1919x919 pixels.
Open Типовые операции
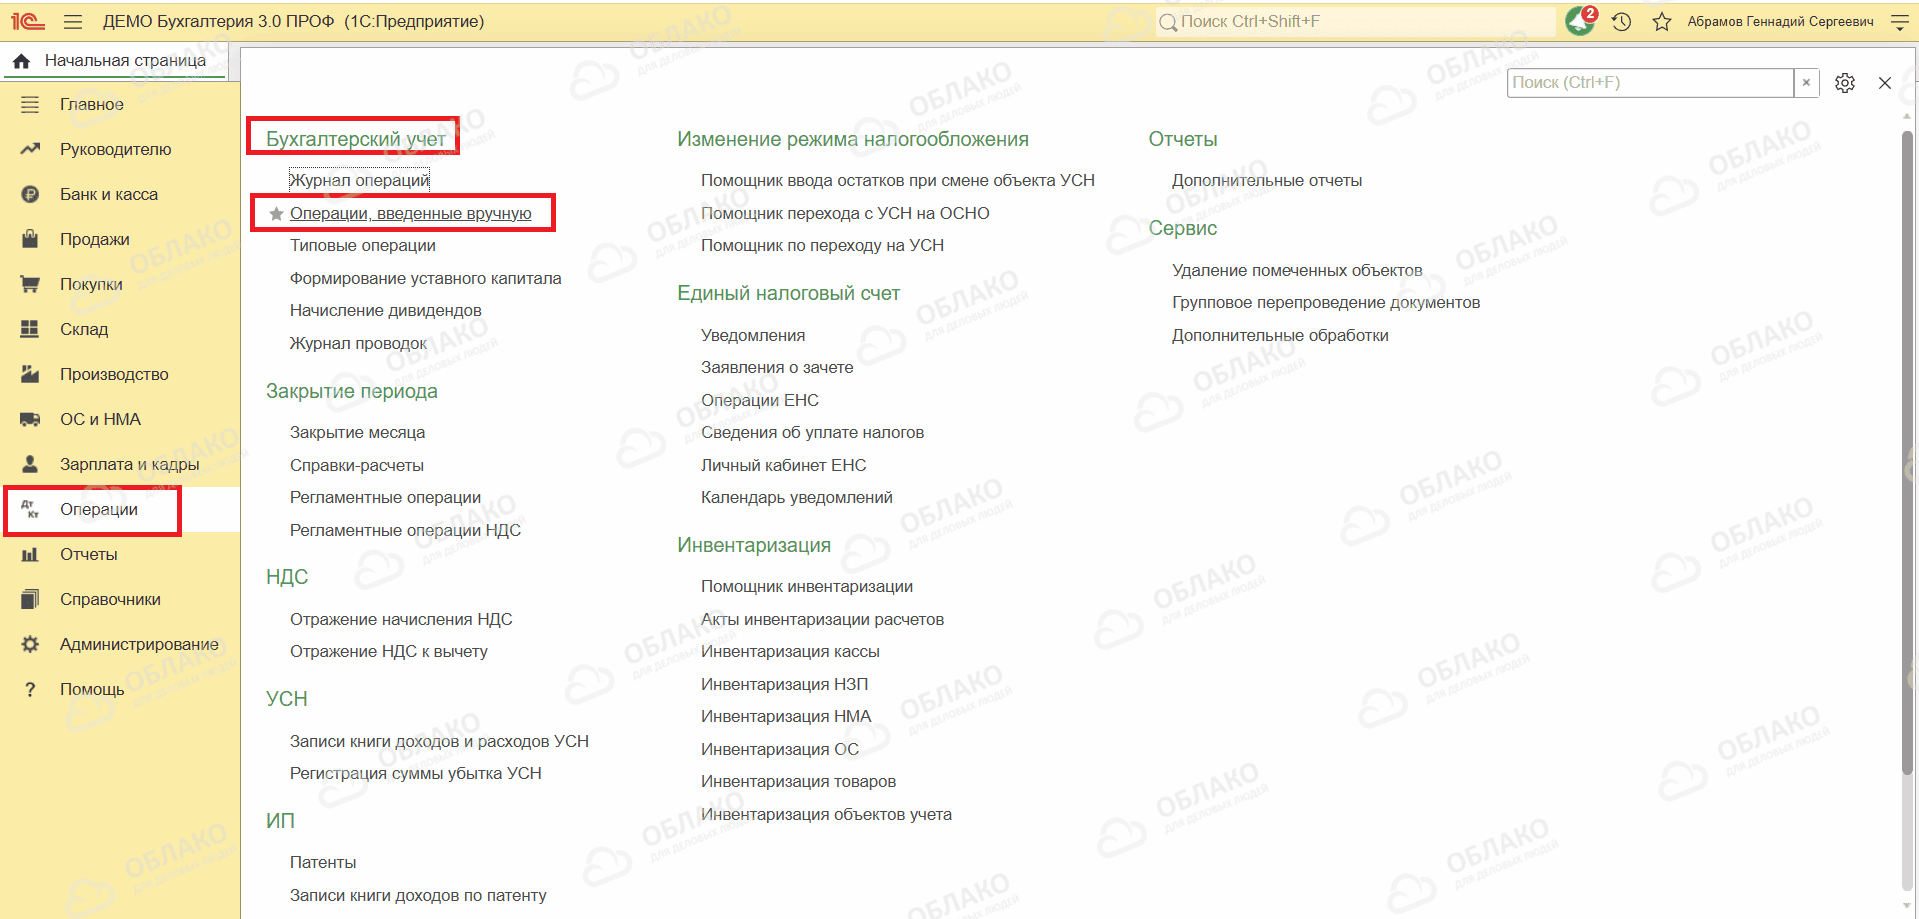click(363, 245)
